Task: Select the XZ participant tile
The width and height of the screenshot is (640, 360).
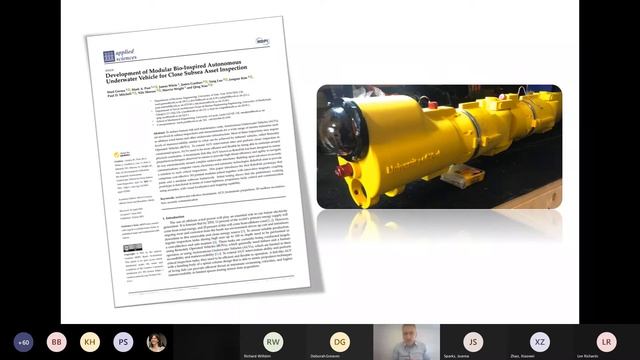Action: click(540, 342)
